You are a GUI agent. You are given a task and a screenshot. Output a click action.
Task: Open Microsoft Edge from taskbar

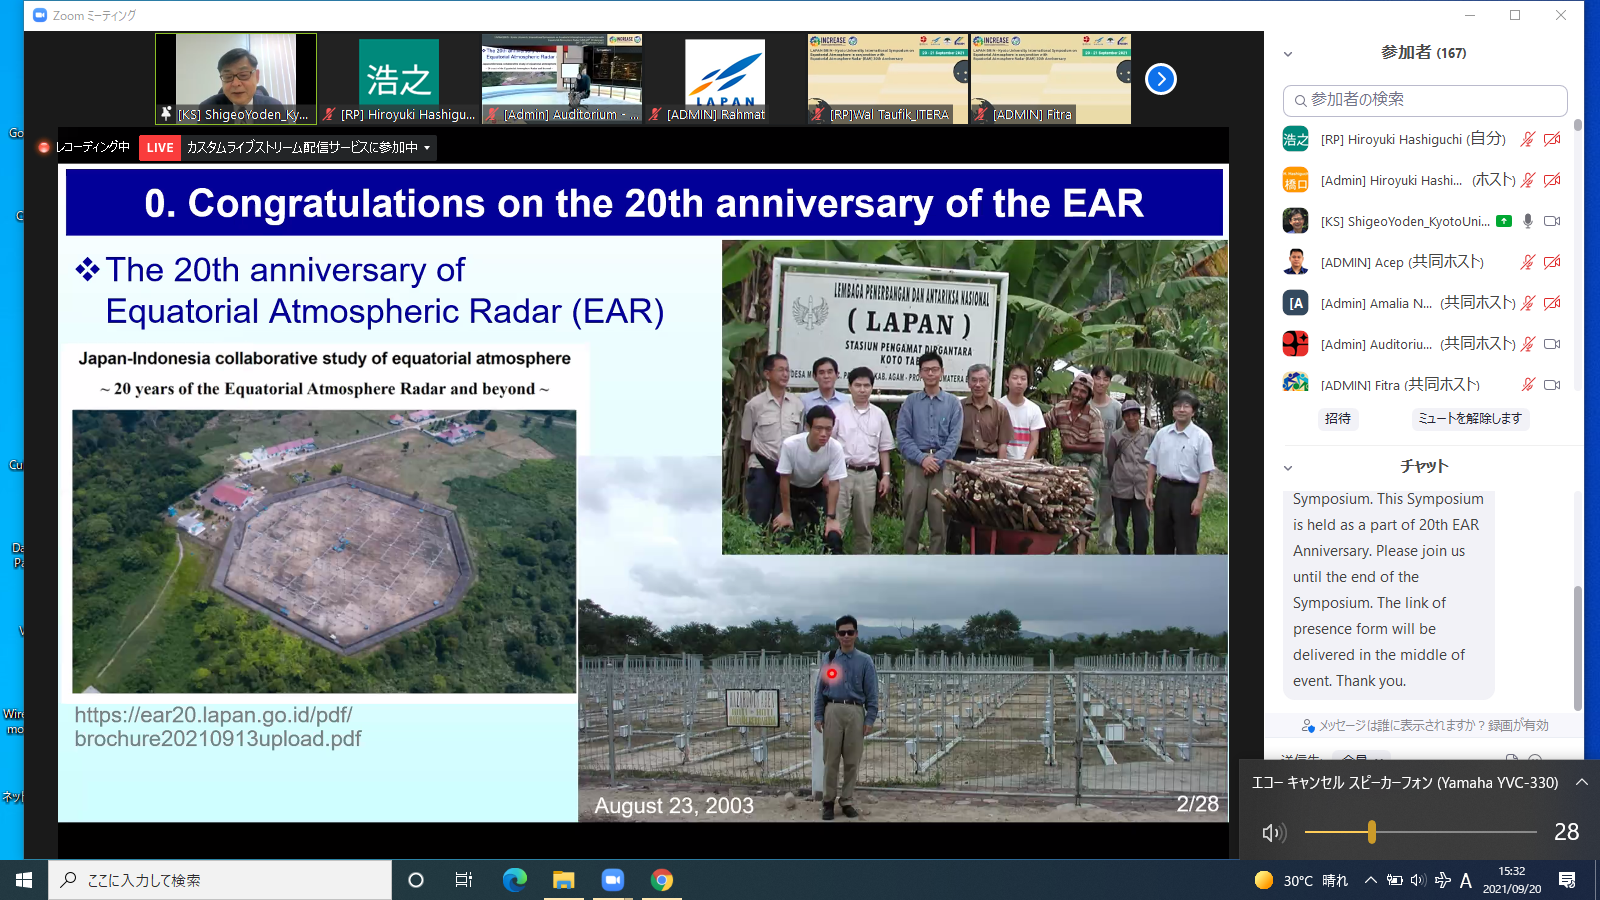[x=515, y=880]
